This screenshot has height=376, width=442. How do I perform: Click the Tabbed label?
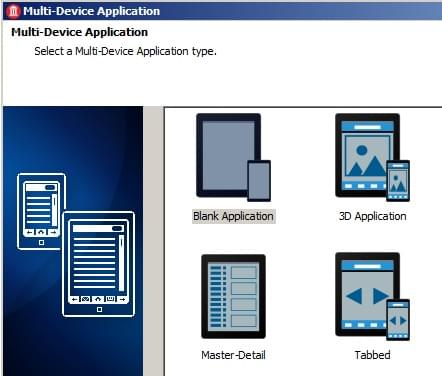point(372,355)
